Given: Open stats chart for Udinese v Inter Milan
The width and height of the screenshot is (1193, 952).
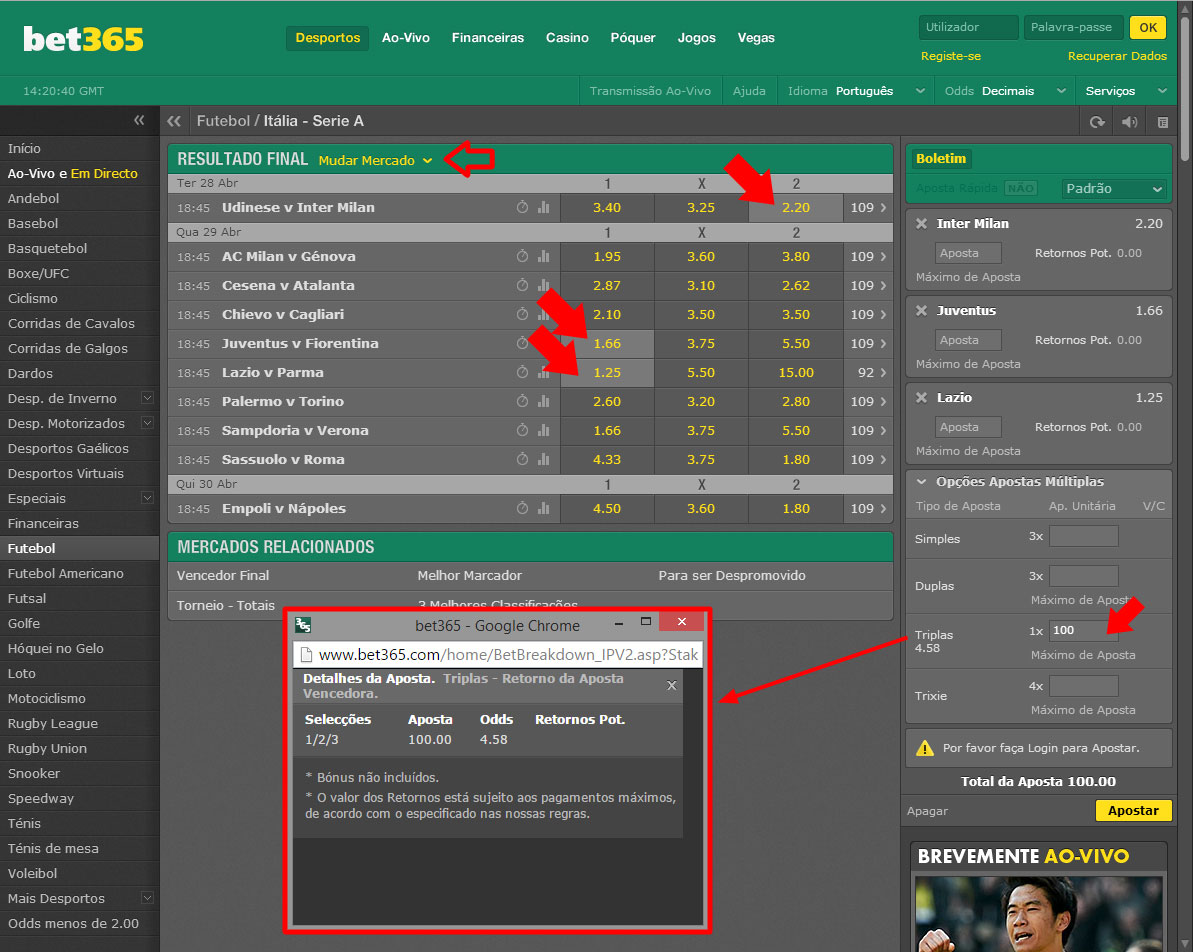Looking at the screenshot, I should pyautogui.click(x=544, y=208).
